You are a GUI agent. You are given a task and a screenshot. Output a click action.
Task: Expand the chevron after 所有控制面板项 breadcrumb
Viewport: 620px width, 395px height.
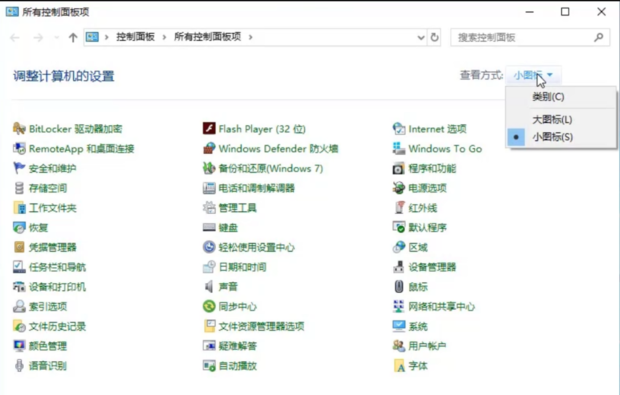tap(250, 37)
